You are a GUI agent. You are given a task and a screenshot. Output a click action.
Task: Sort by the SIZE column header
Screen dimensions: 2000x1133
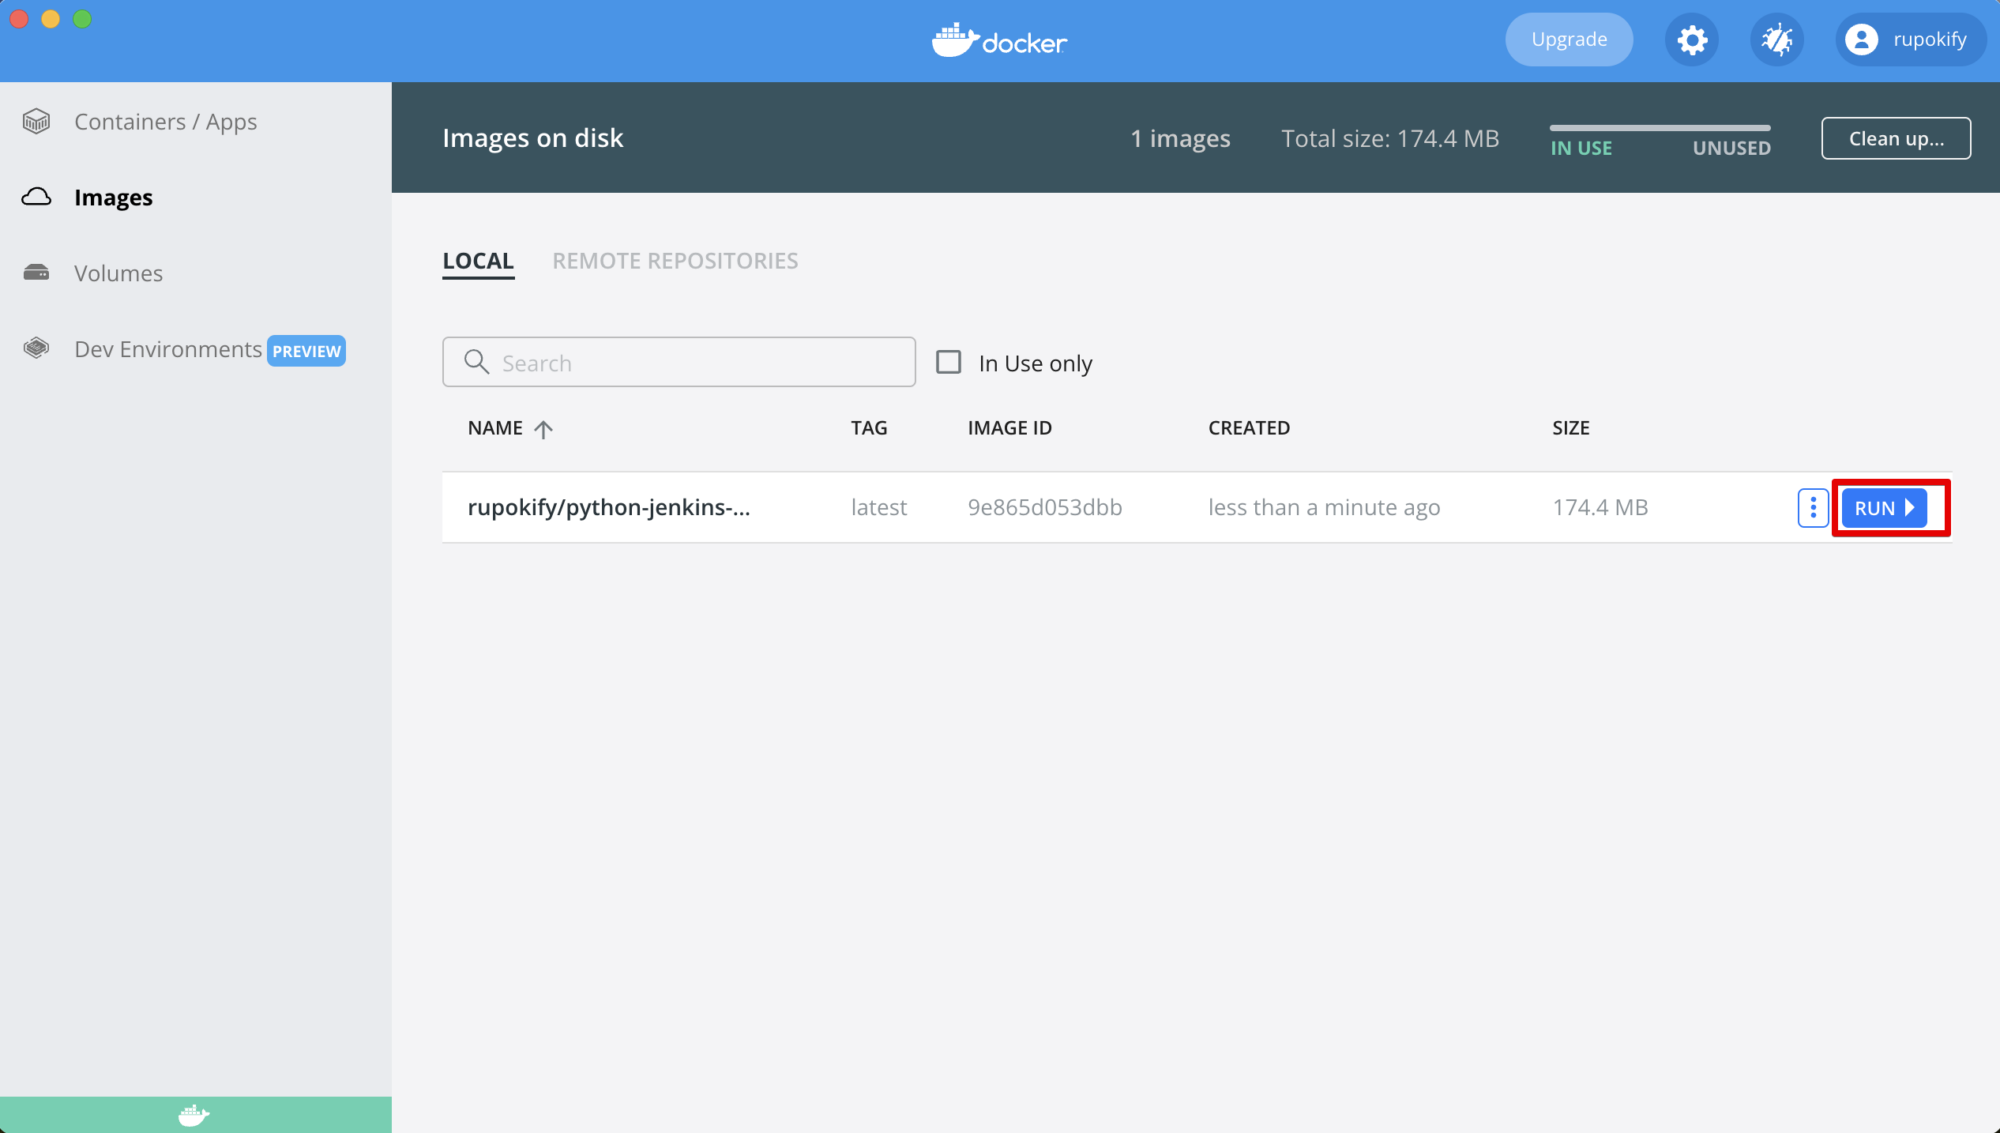(1571, 428)
